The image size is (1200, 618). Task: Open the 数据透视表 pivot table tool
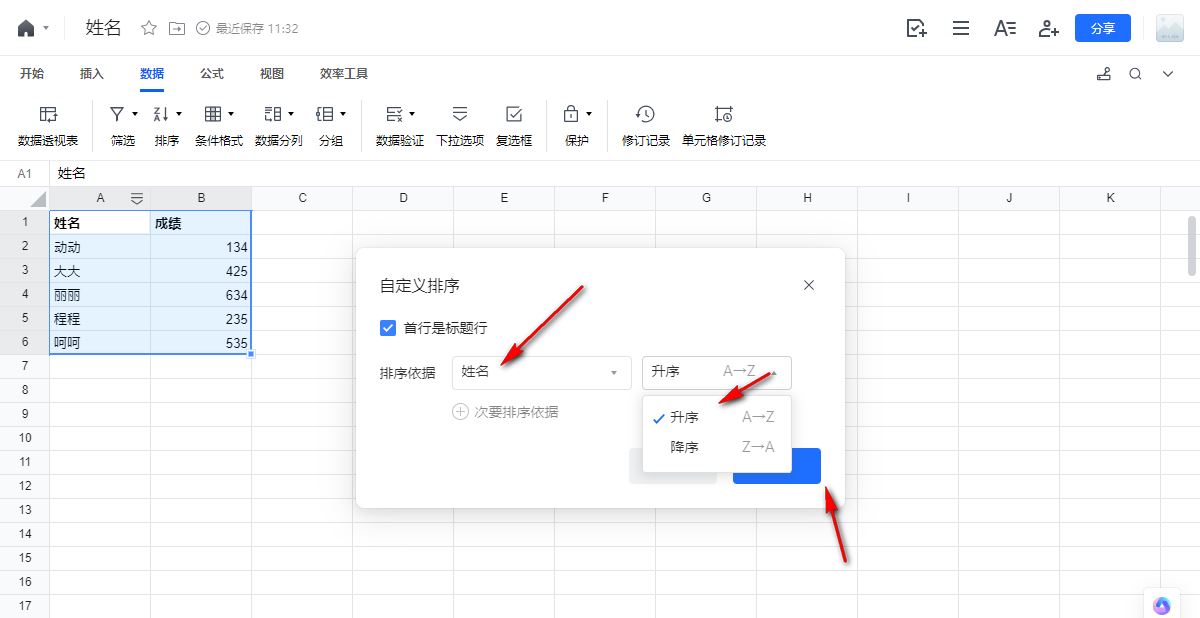click(x=48, y=126)
